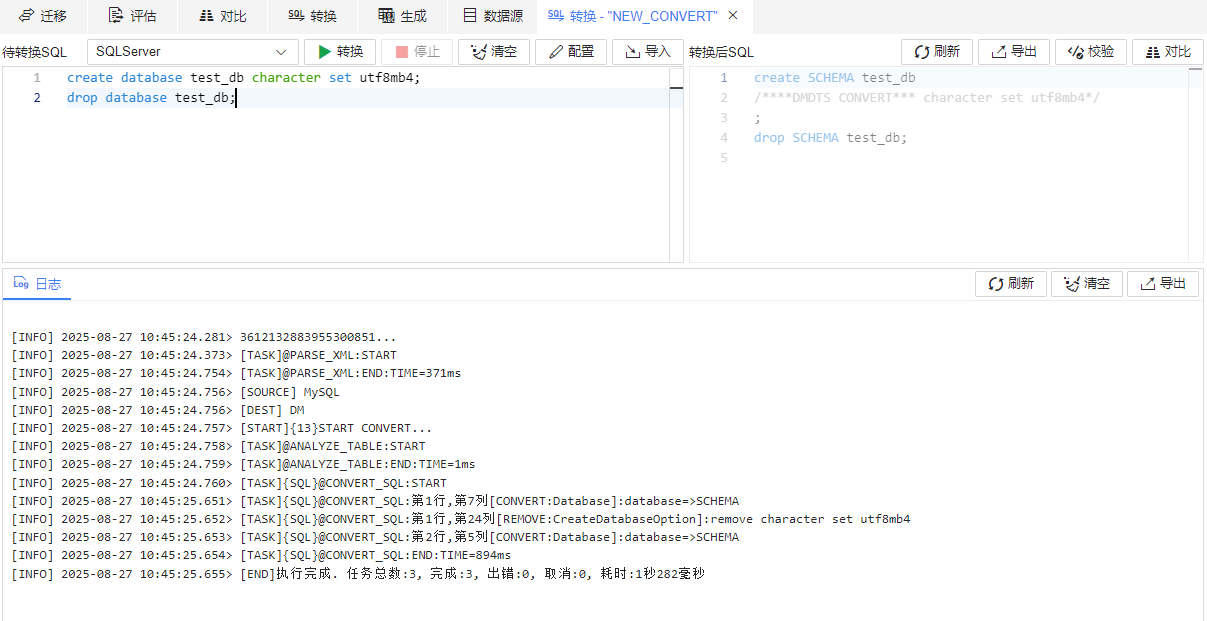Open the top 对比 (Compare) tab
This screenshot has width=1207, height=621.
[x=222, y=16]
